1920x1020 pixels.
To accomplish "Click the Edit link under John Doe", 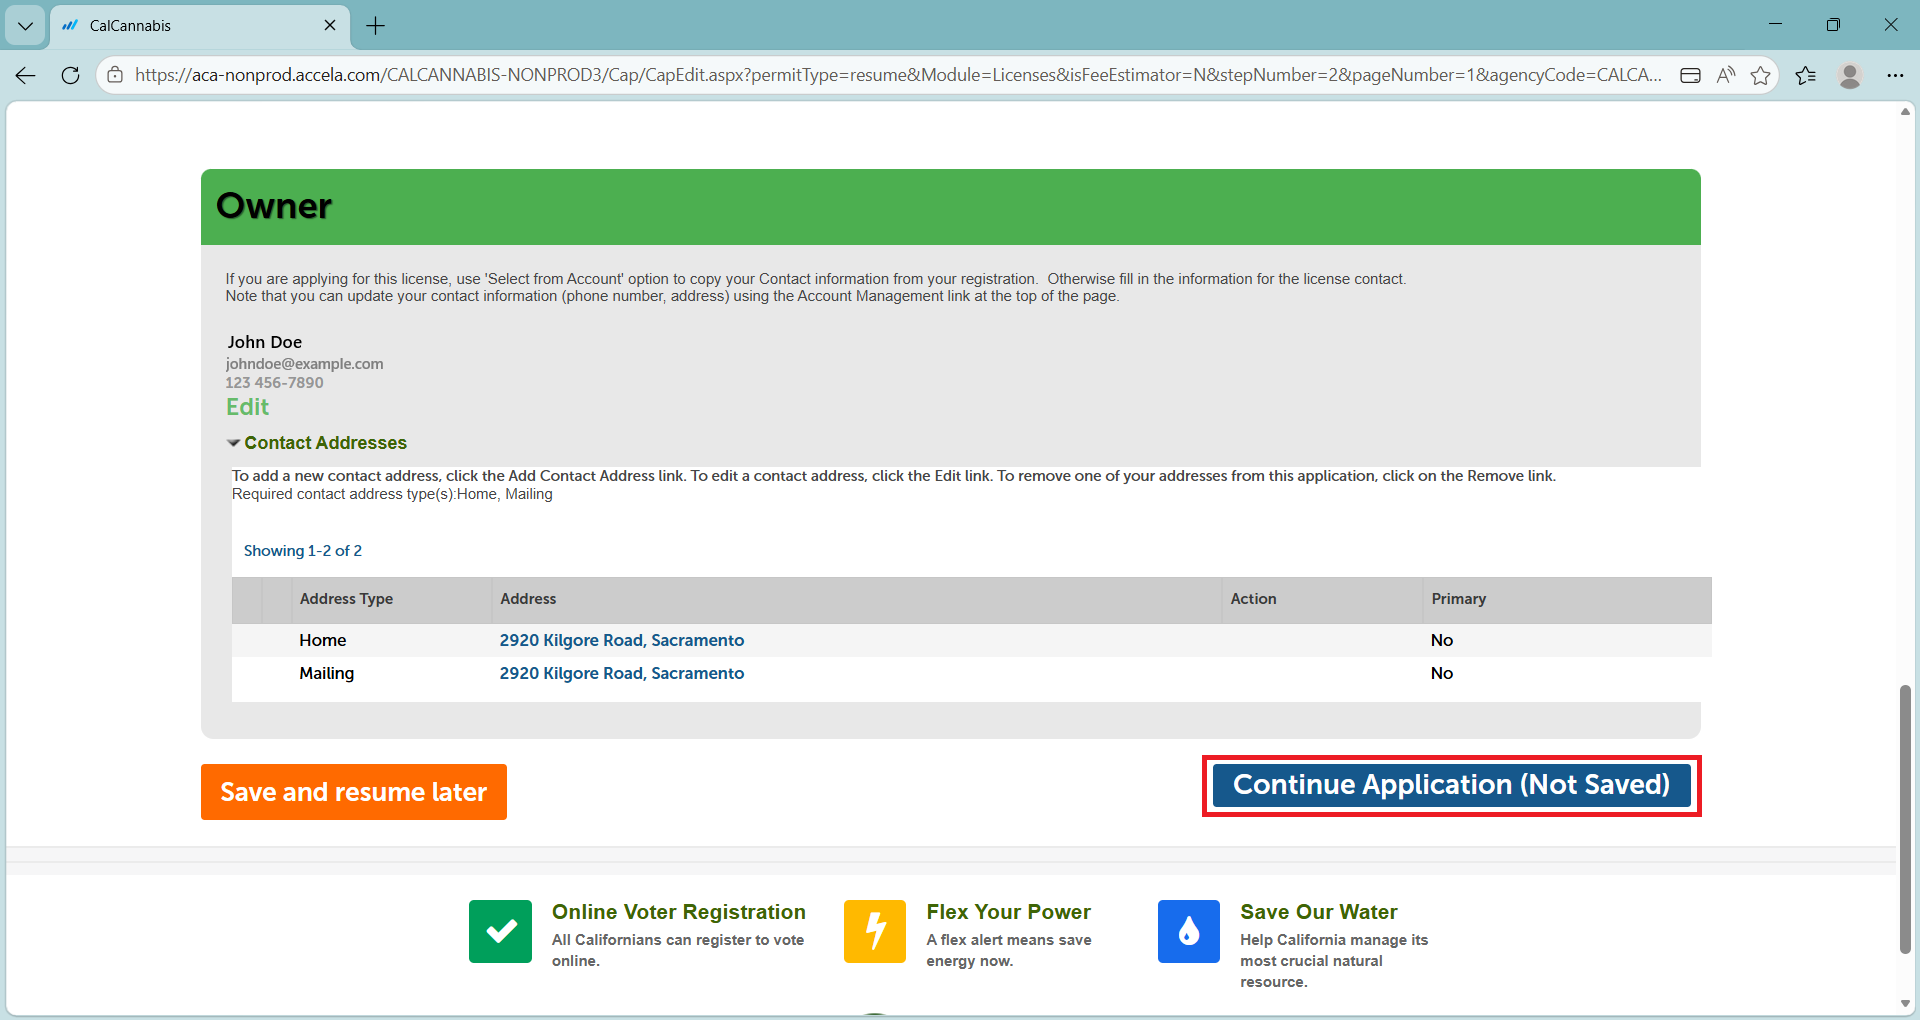I will tap(247, 407).
